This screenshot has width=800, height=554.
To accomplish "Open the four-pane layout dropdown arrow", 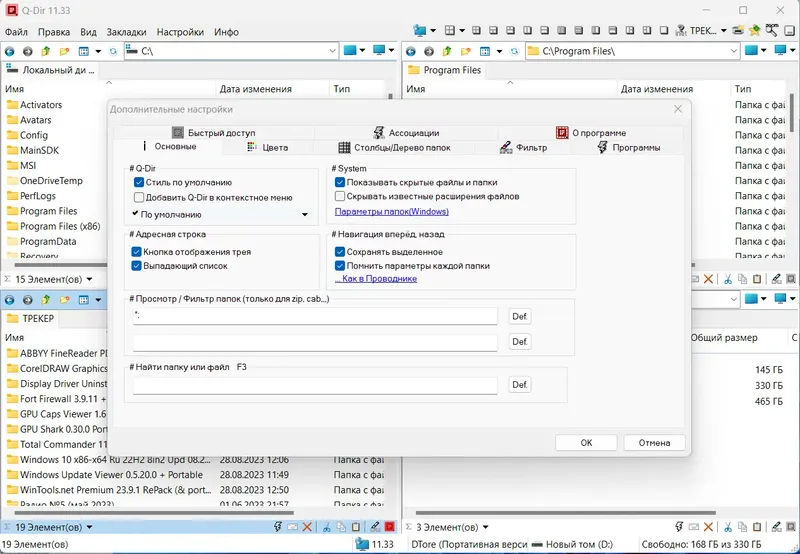I will 462,31.
